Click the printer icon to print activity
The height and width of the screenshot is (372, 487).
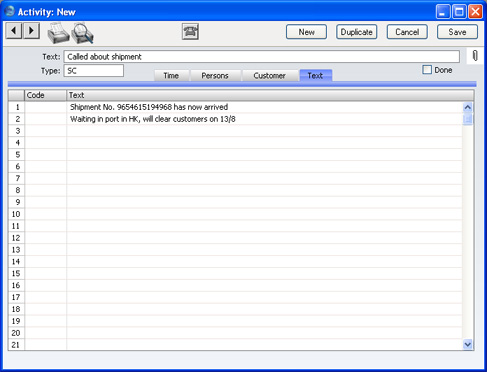[58, 33]
